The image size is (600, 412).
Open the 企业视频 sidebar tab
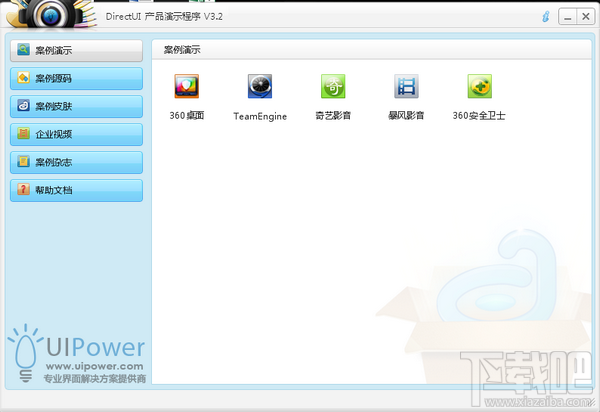coord(77,134)
